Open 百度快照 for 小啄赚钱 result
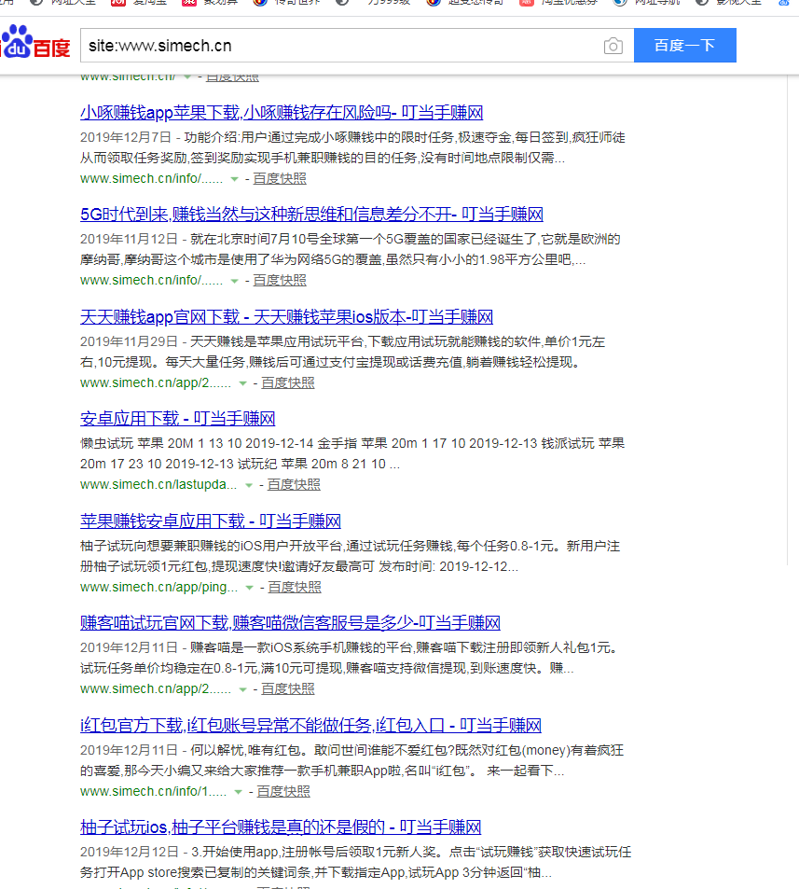This screenshot has height=889, width=799. [x=280, y=179]
